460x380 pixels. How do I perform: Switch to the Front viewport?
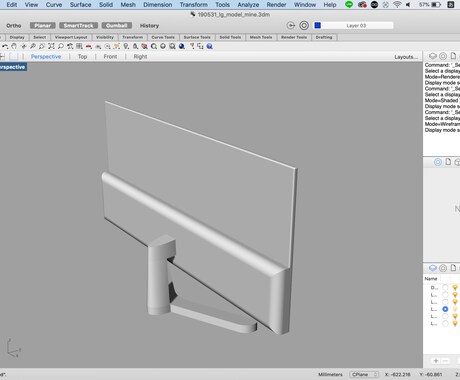[110, 57]
